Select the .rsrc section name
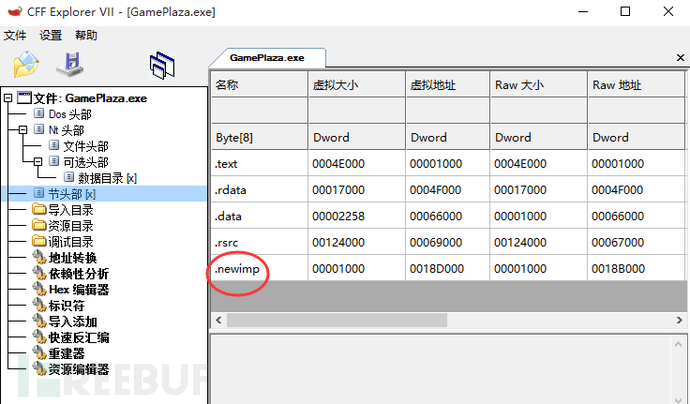The height and width of the screenshot is (404, 690). [x=226, y=242]
